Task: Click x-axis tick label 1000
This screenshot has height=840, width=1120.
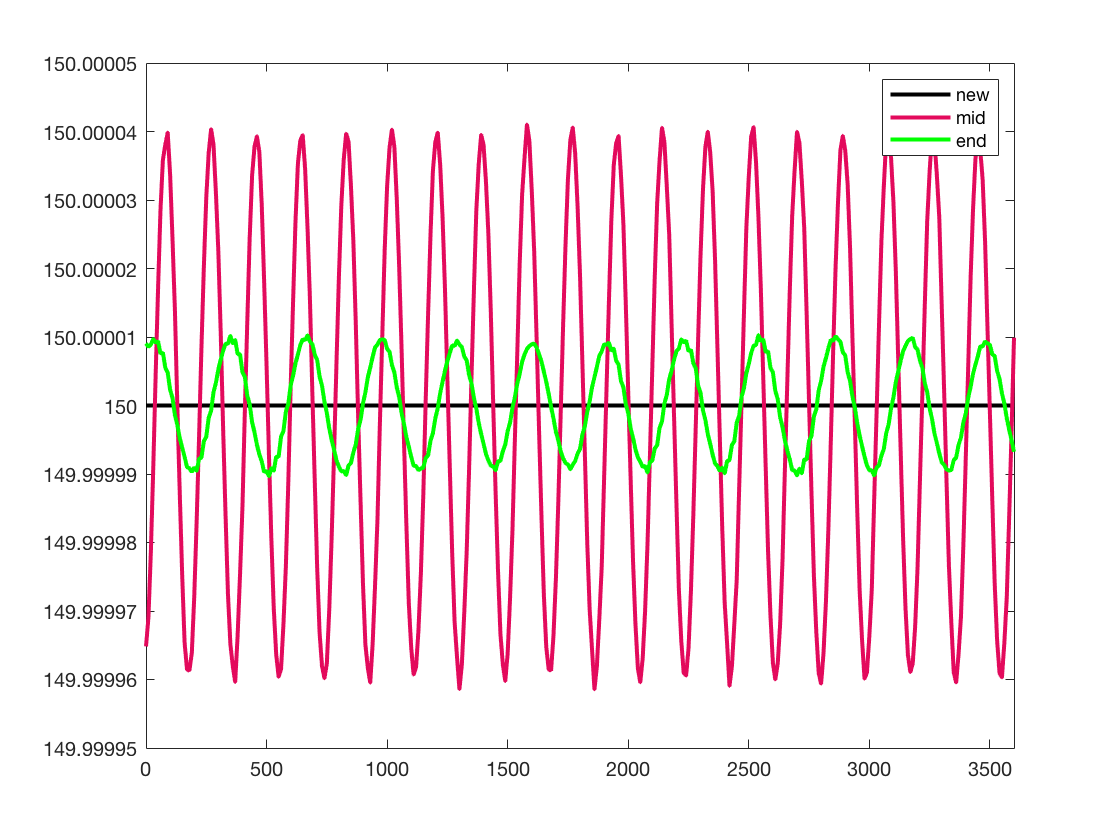Action: (x=387, y=769)
